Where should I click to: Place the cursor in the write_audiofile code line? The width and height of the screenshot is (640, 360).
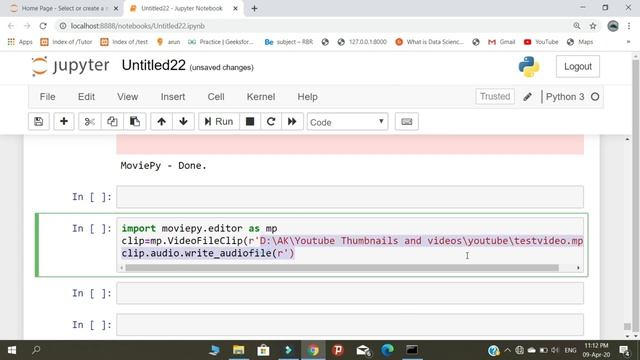pyautogui.click(x=208, y=253)
